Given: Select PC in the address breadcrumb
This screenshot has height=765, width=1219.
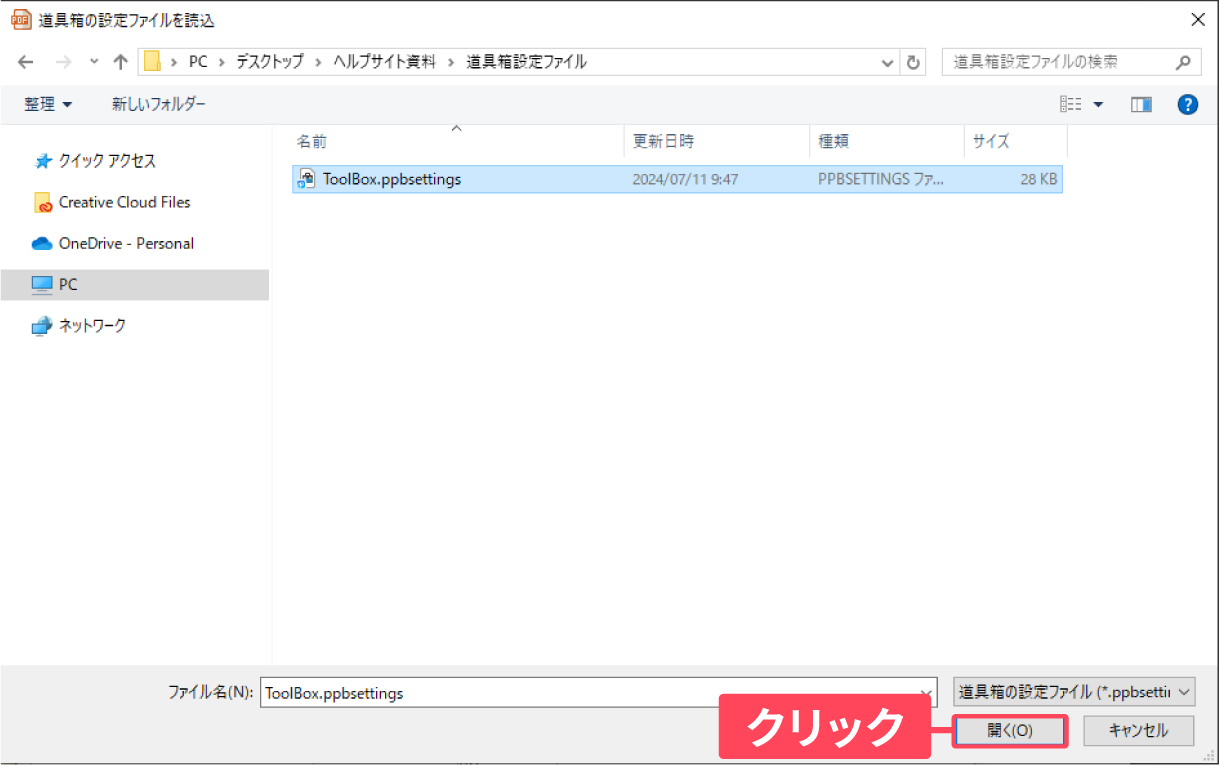Looking at the screenshot, I should pos(198,62).
